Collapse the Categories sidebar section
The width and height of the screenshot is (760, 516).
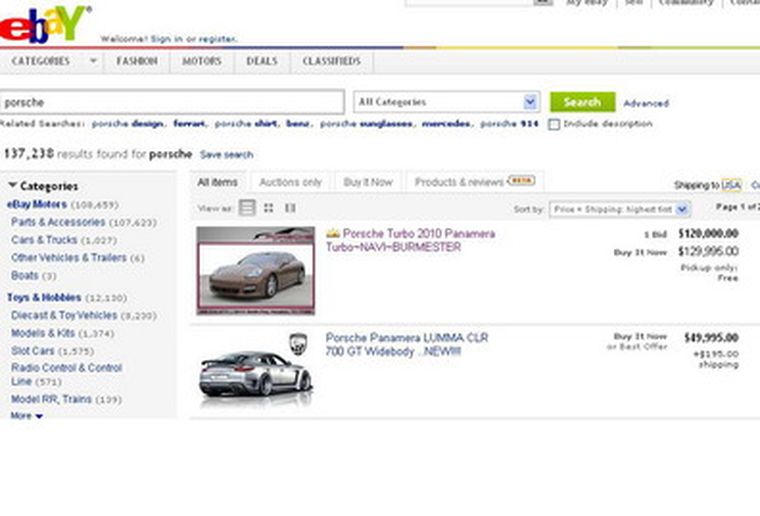tap(13, 185)
